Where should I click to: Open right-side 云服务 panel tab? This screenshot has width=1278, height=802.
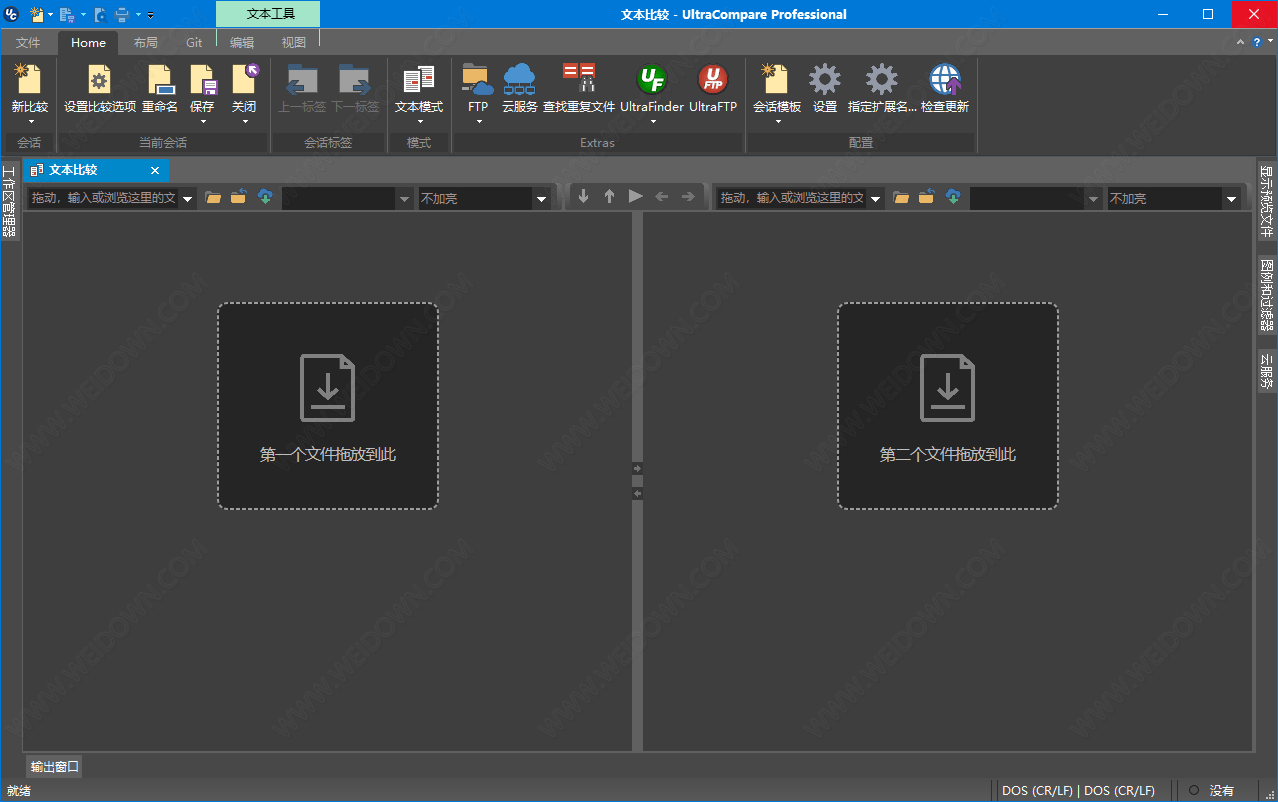coord(1267,370)
